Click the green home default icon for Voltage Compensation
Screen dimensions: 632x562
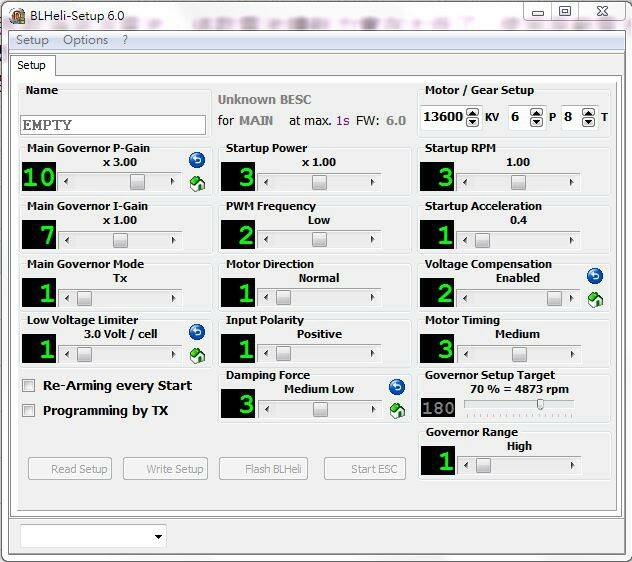coord(595,300)
